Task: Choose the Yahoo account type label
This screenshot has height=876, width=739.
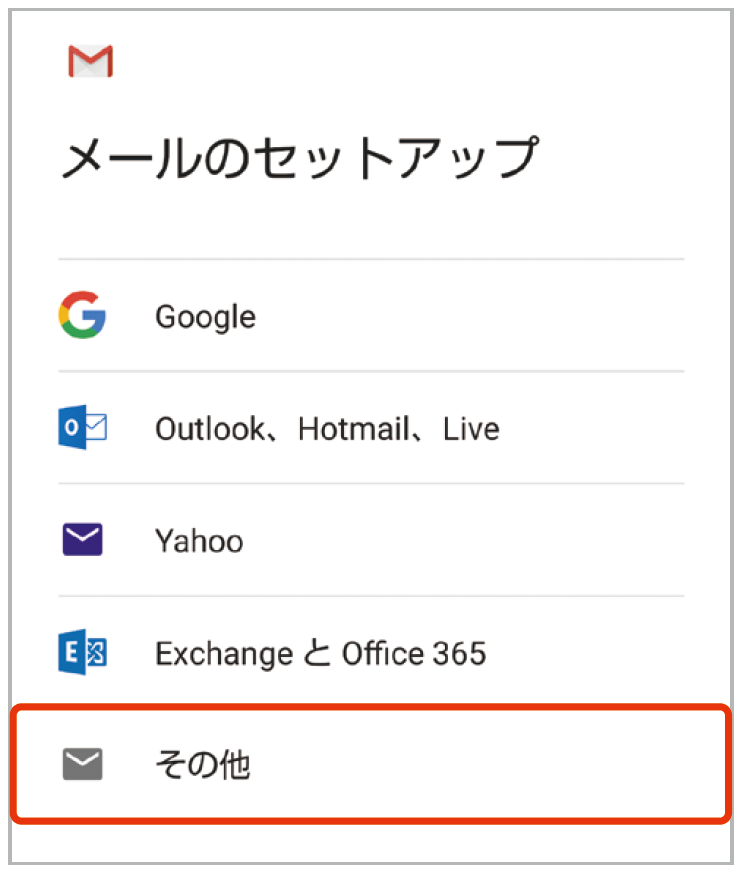Action: tap(199, 541)
